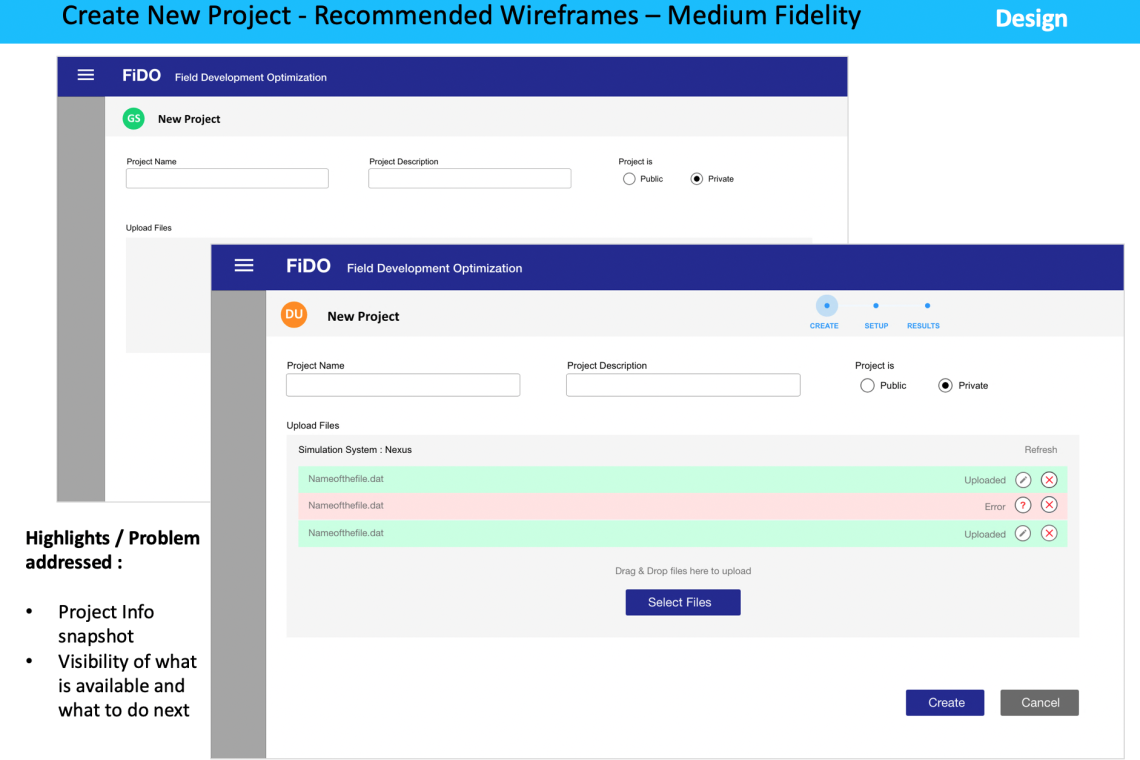Remove the file with Error status

1049,505
